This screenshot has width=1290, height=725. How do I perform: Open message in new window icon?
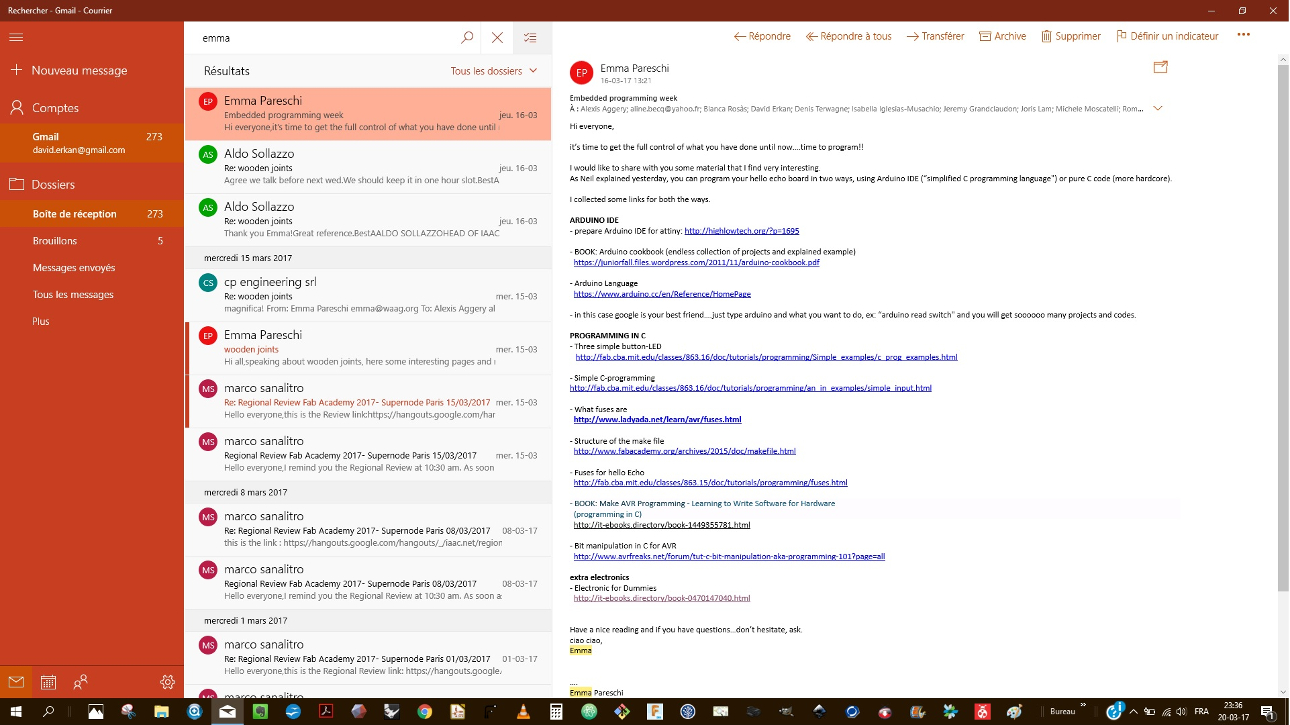point(1160,67)
